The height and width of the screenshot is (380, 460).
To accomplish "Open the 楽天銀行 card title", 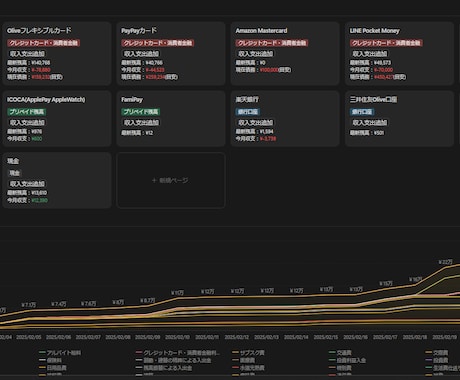I will pyautogui.click(x=247, y=99).
